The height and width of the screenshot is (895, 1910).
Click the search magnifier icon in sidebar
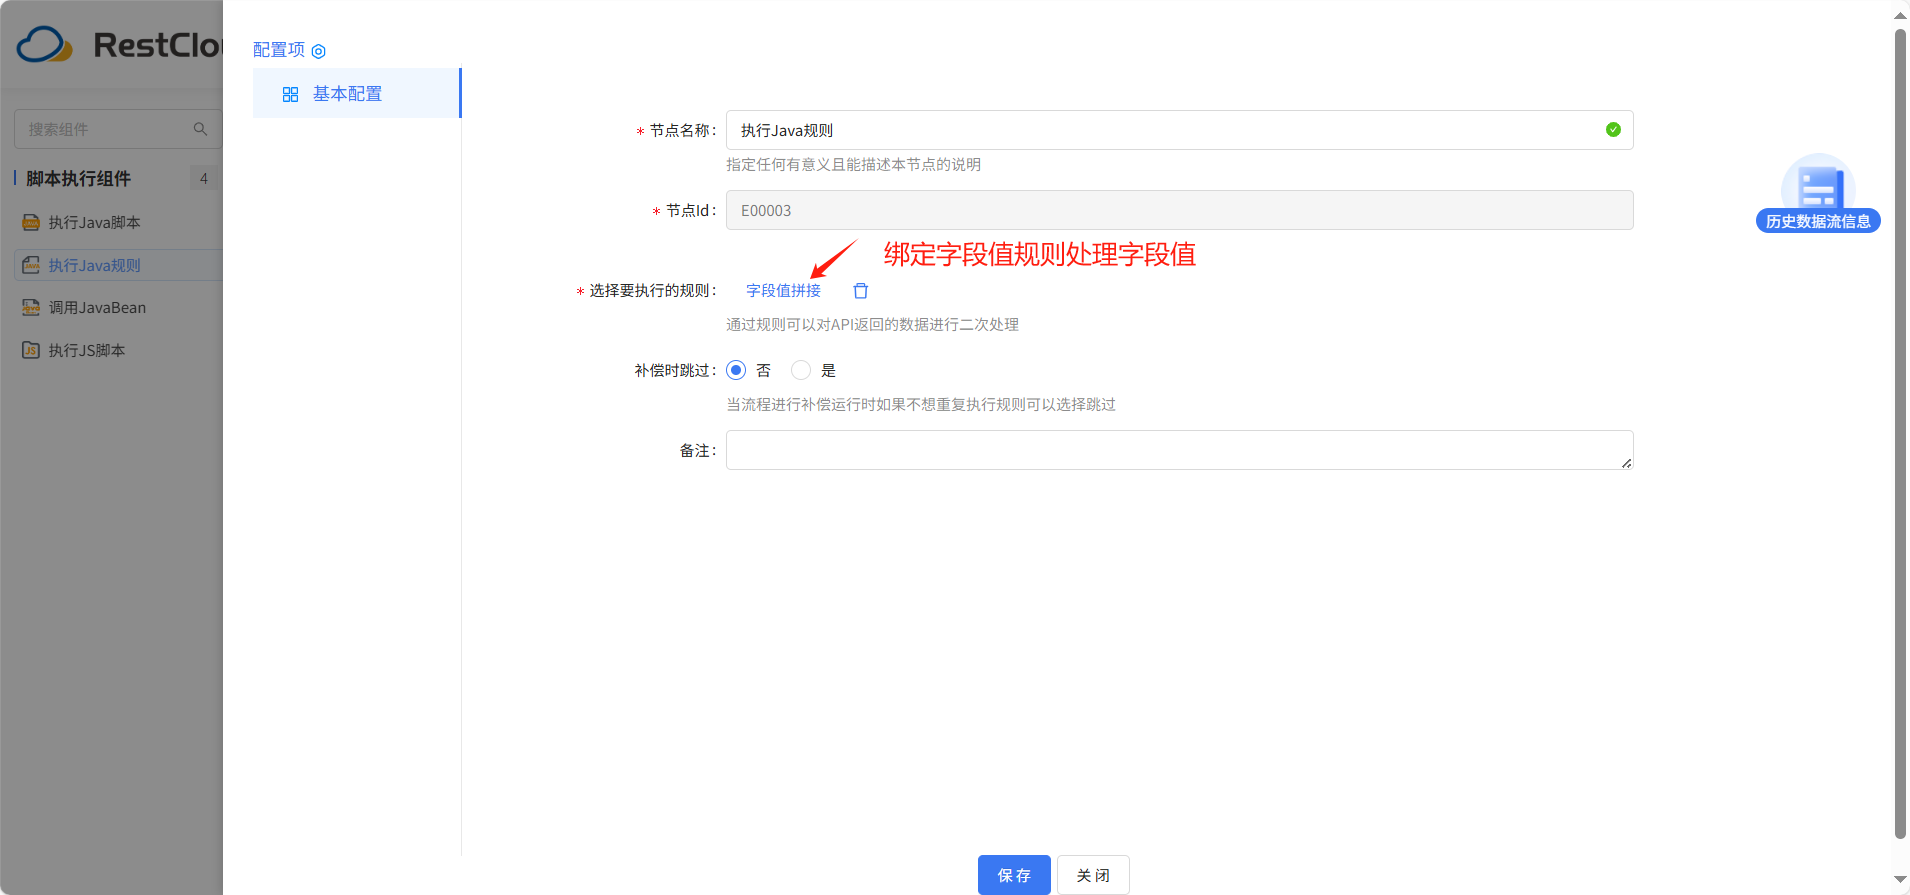[200, 129]
